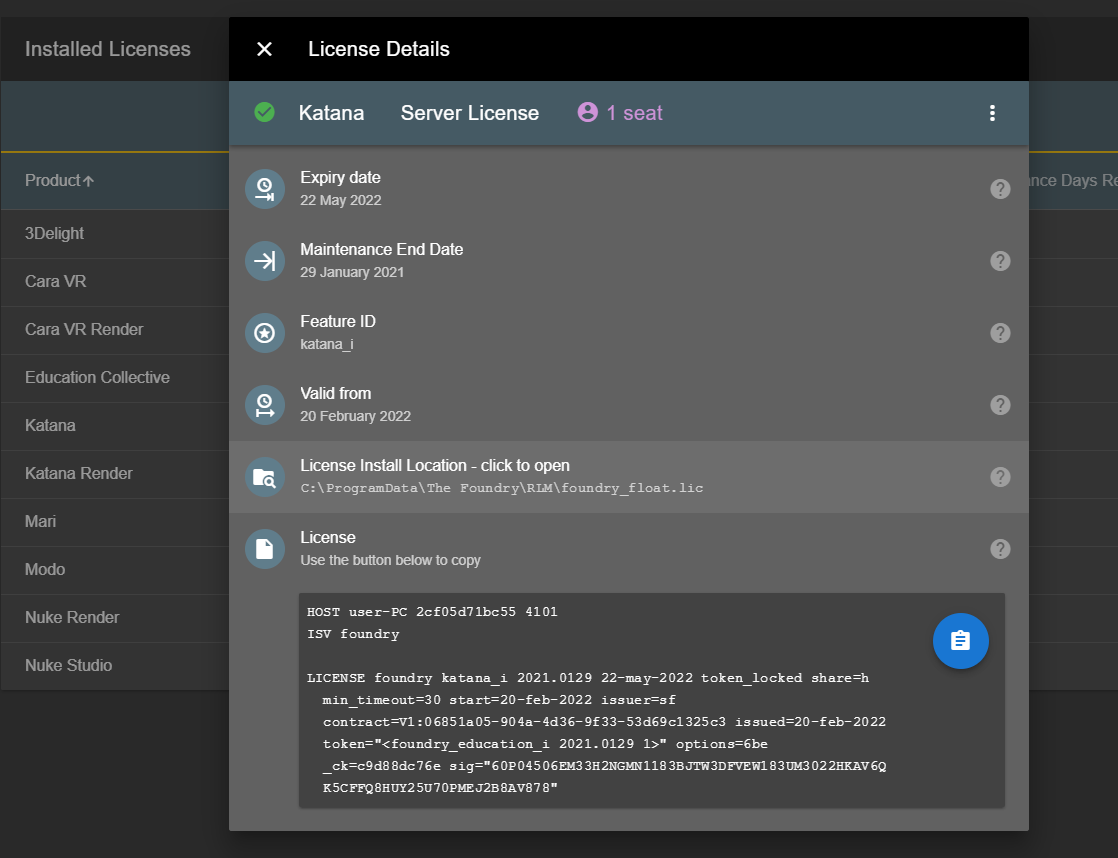Viewport: 1118px width, 858px height.
Task: Select the Cara VR row in Installed Licenses
Action: tap(115, 282)
